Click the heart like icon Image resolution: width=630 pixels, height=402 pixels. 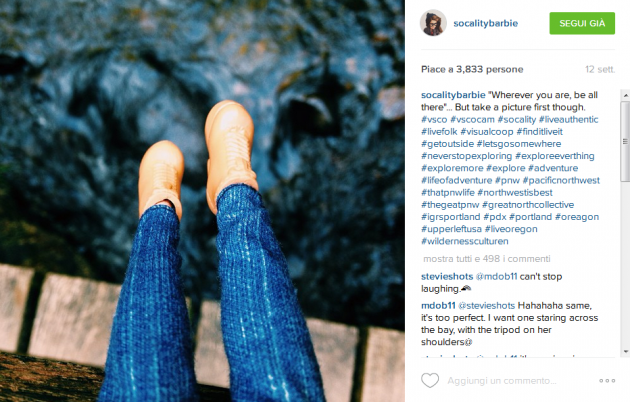coord(430,380)
